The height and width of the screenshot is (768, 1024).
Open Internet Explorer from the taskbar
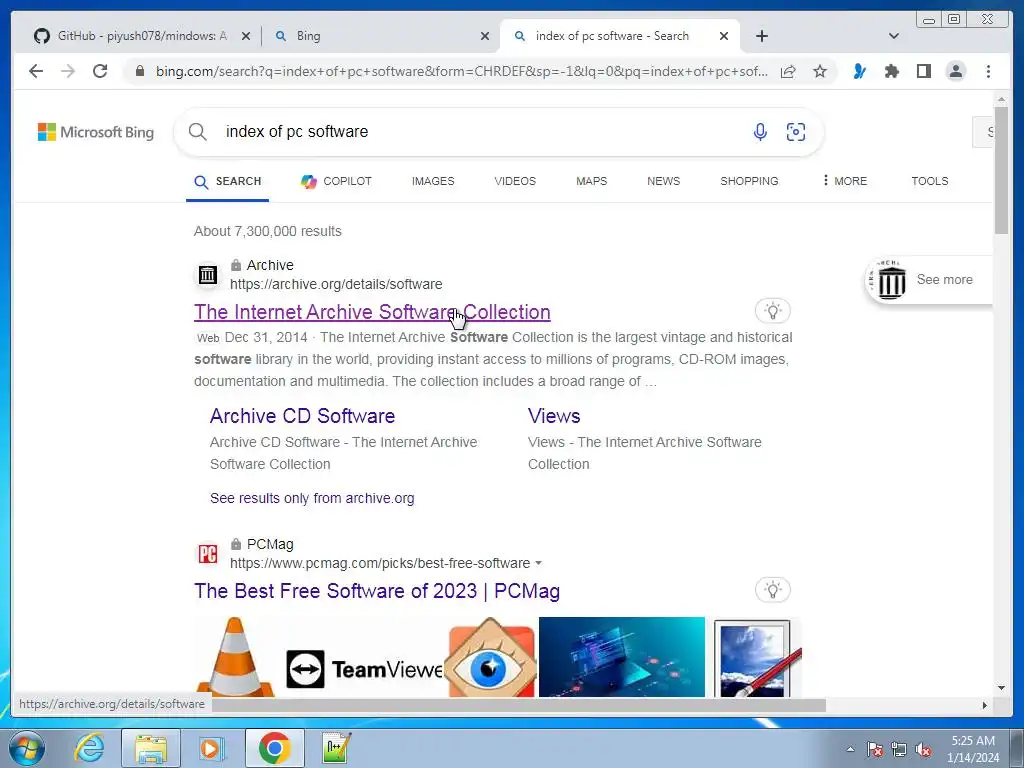[x=89, y=748]
